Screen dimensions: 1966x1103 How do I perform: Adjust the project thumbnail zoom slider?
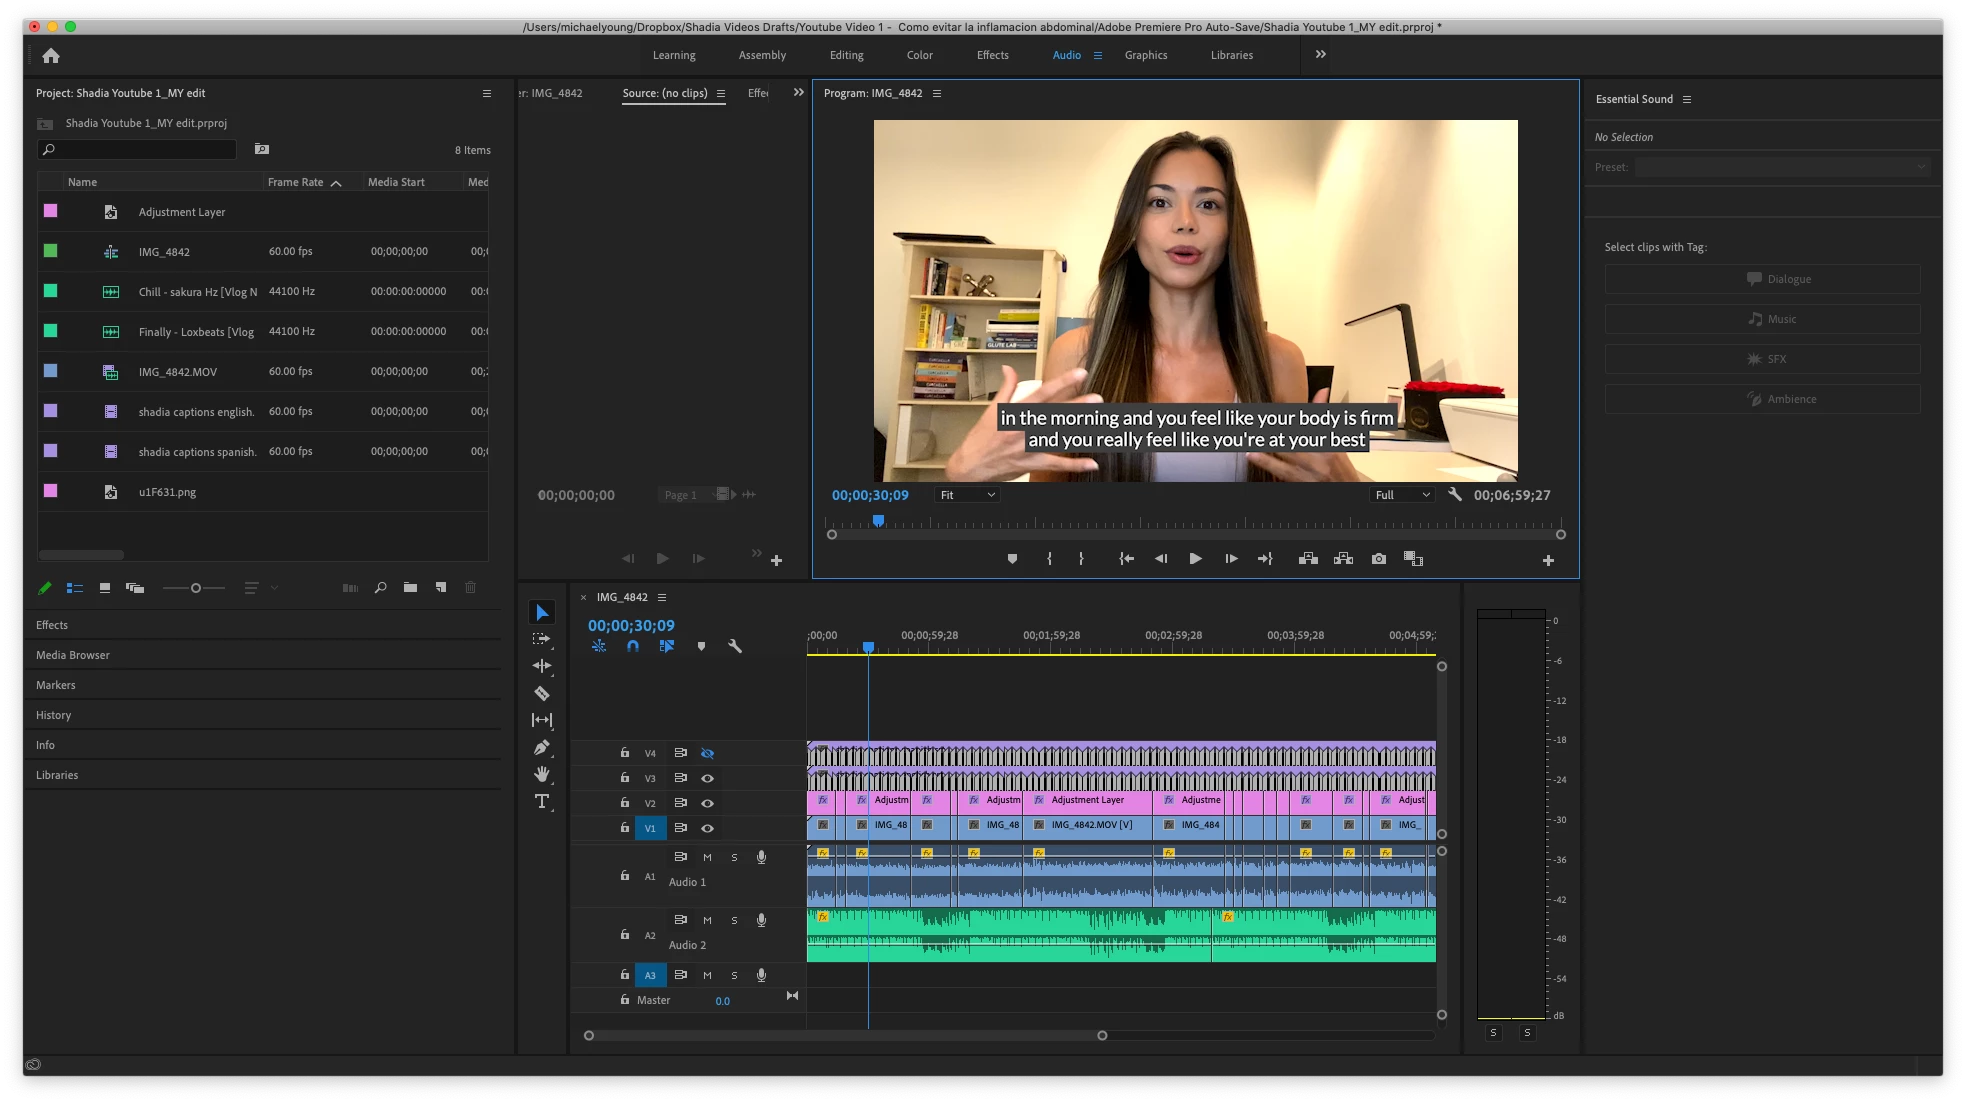[x=196, y=588]
